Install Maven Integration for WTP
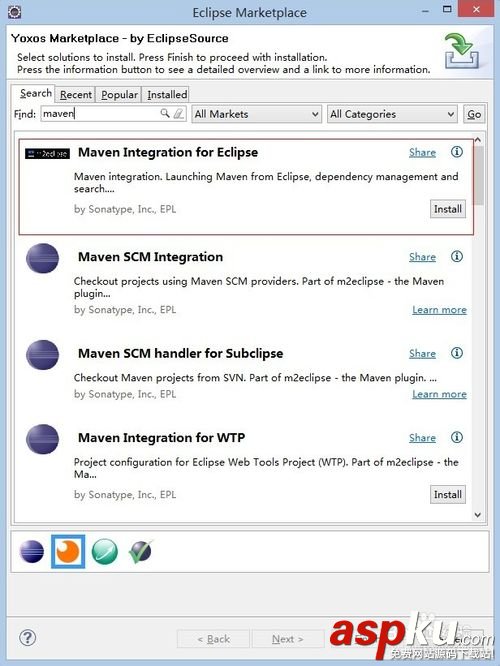Screen dimensions: 500x666 point(448,494)
